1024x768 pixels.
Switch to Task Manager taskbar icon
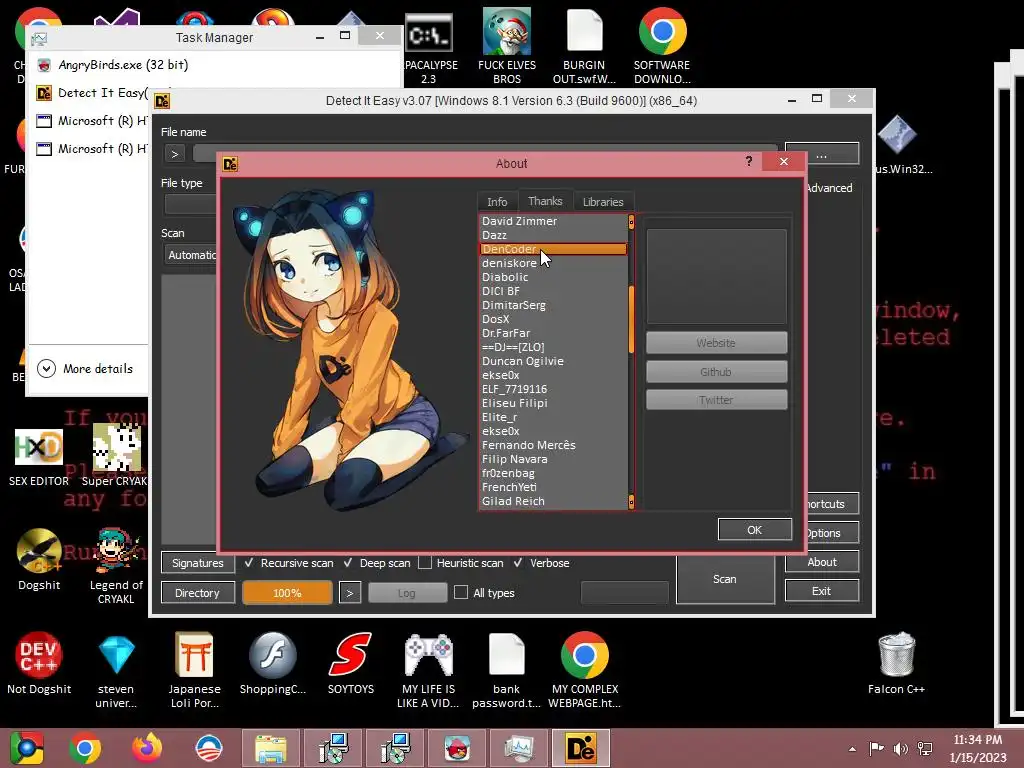(x=519, y=748)
